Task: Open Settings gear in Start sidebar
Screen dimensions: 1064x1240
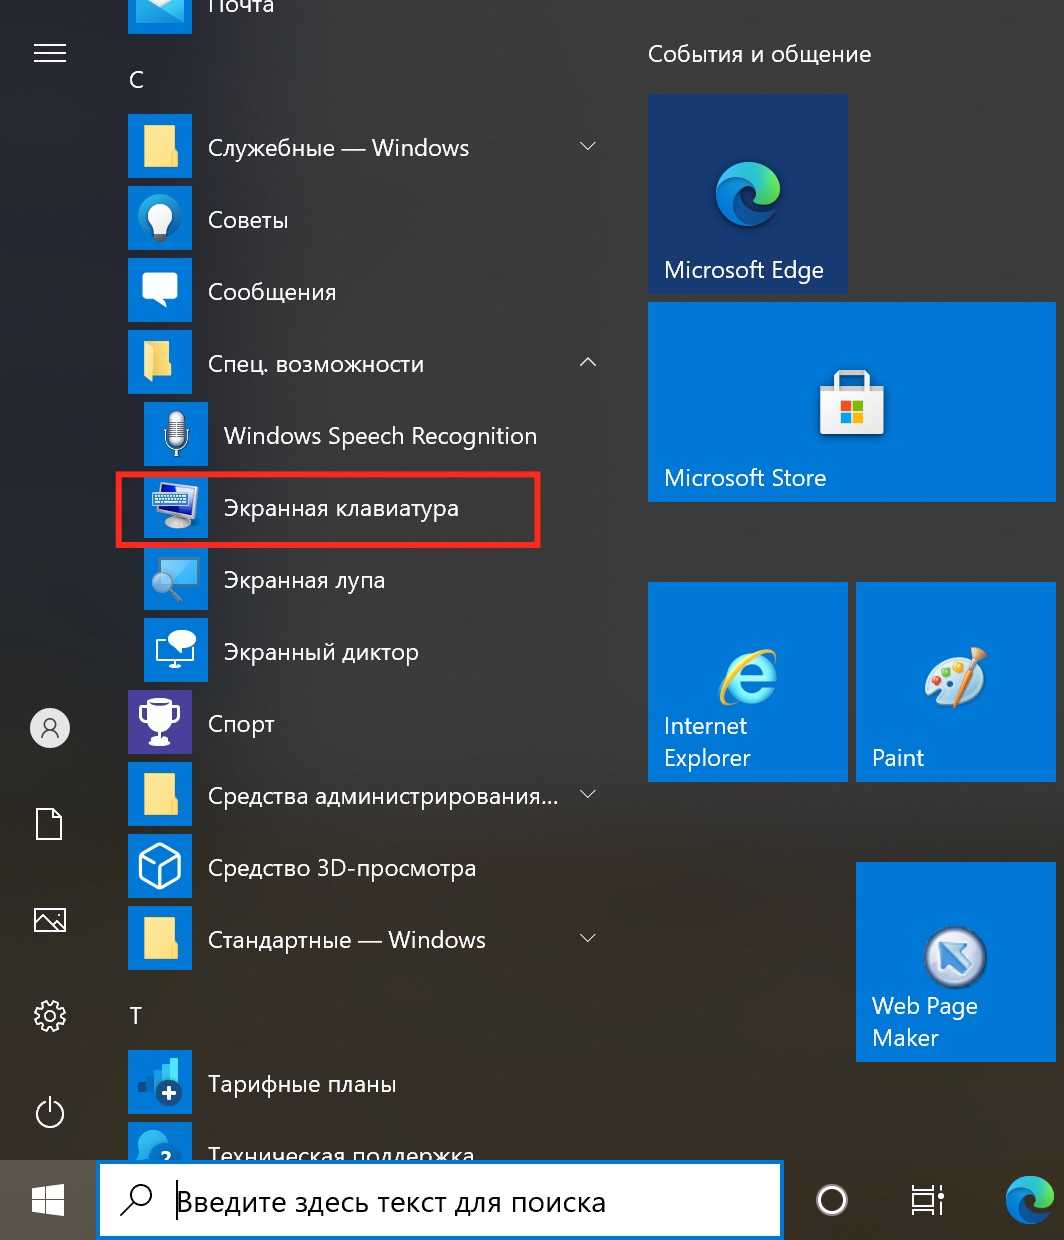Action: click(x=50, y=1016)
